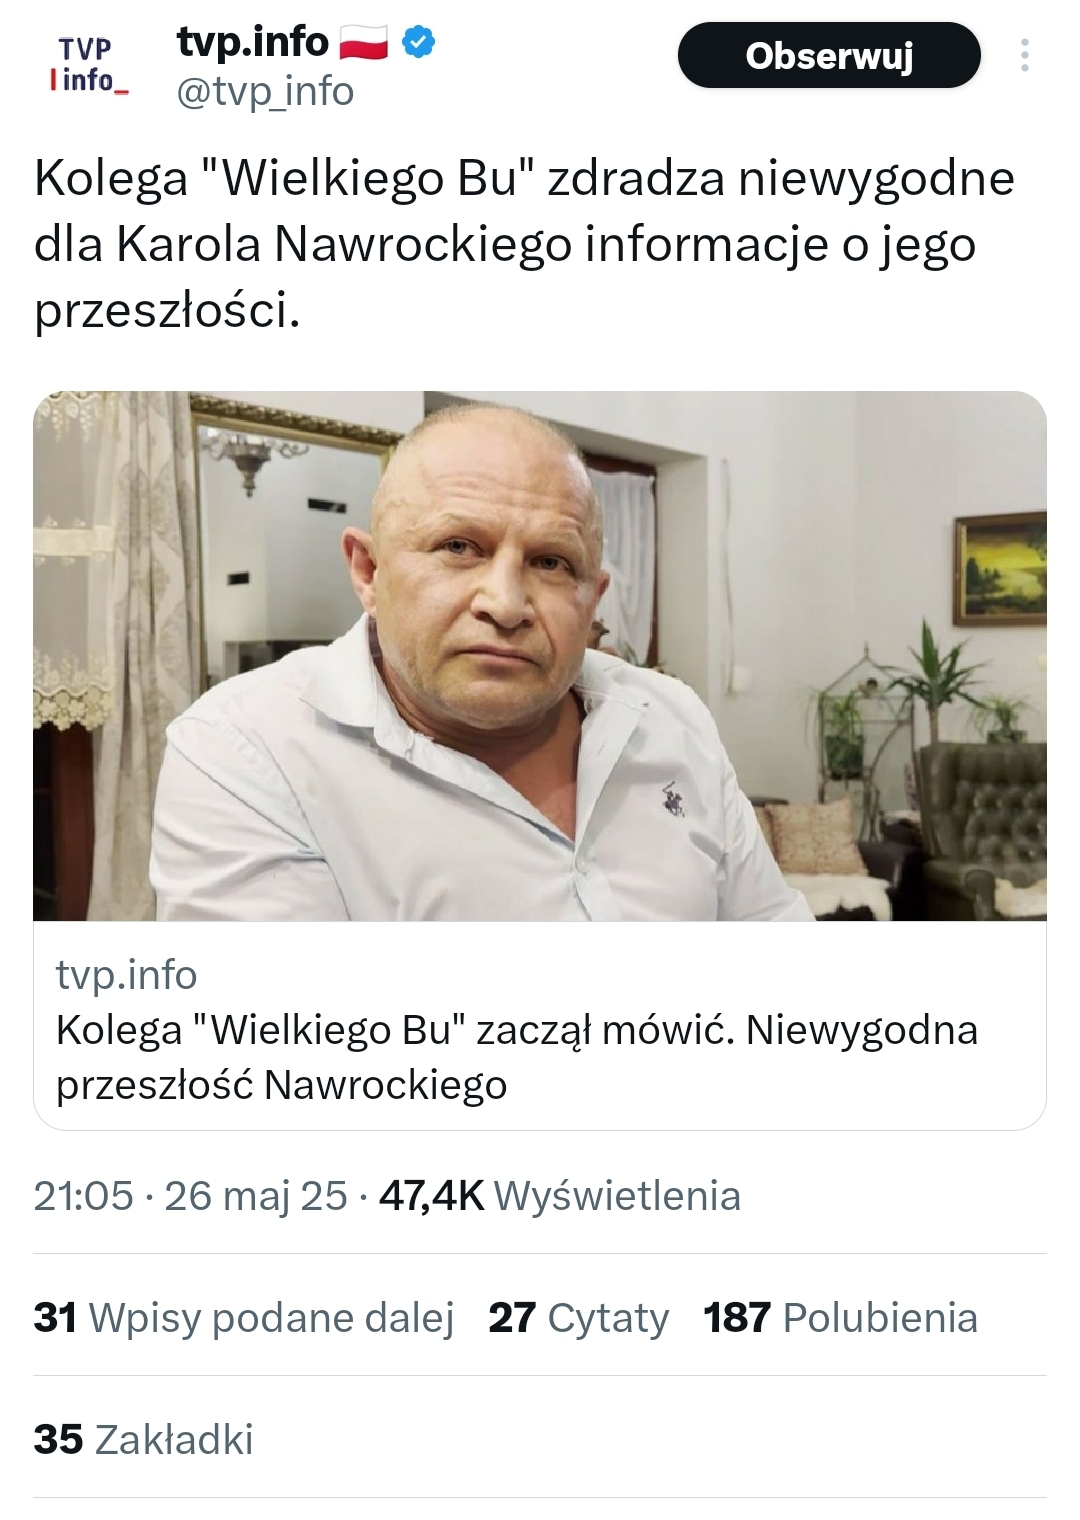
Task: Click the word Nawrockiego in the card title
Action: 386,1085
